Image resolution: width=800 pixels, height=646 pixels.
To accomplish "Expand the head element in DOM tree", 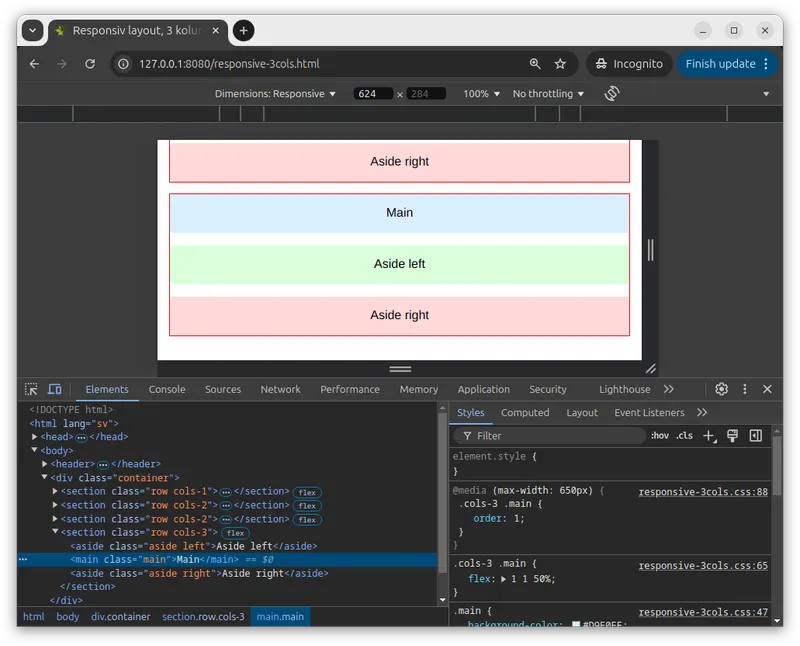I will (35, 437).
